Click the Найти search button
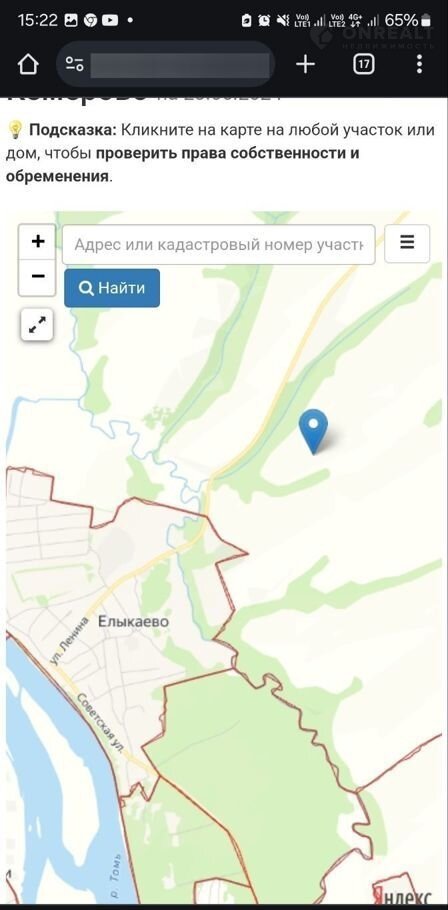The height and width of the screenshot is (910, 448). (x=112, y=288)
